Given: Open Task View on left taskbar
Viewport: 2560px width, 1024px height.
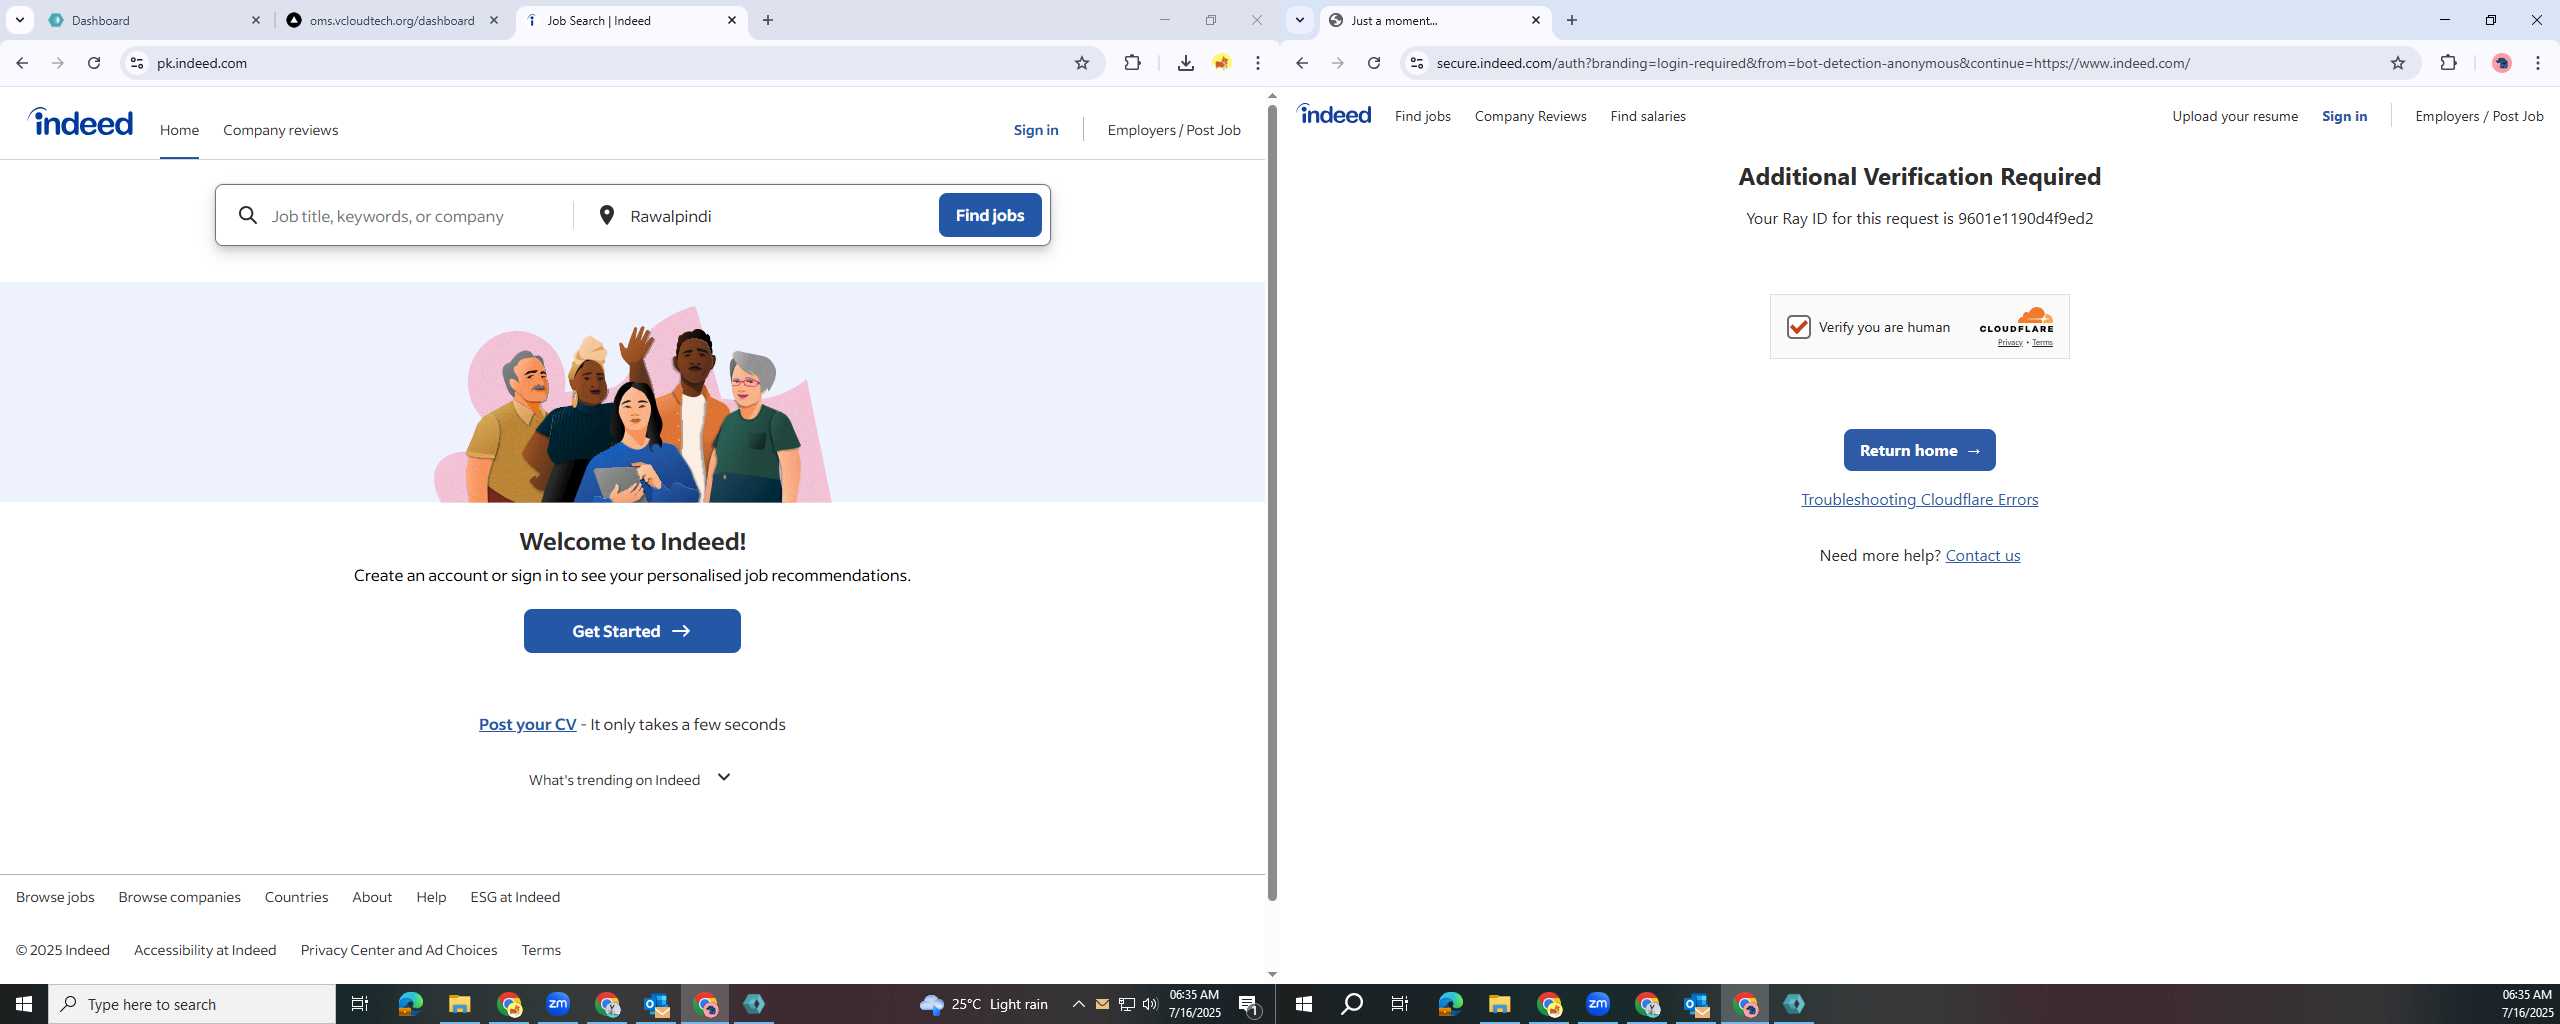Looking at the screenshot, I should pos(360,1004).
